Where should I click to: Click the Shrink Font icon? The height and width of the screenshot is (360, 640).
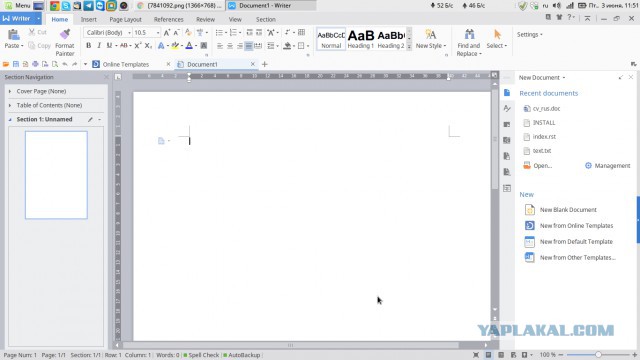point(176,33)
